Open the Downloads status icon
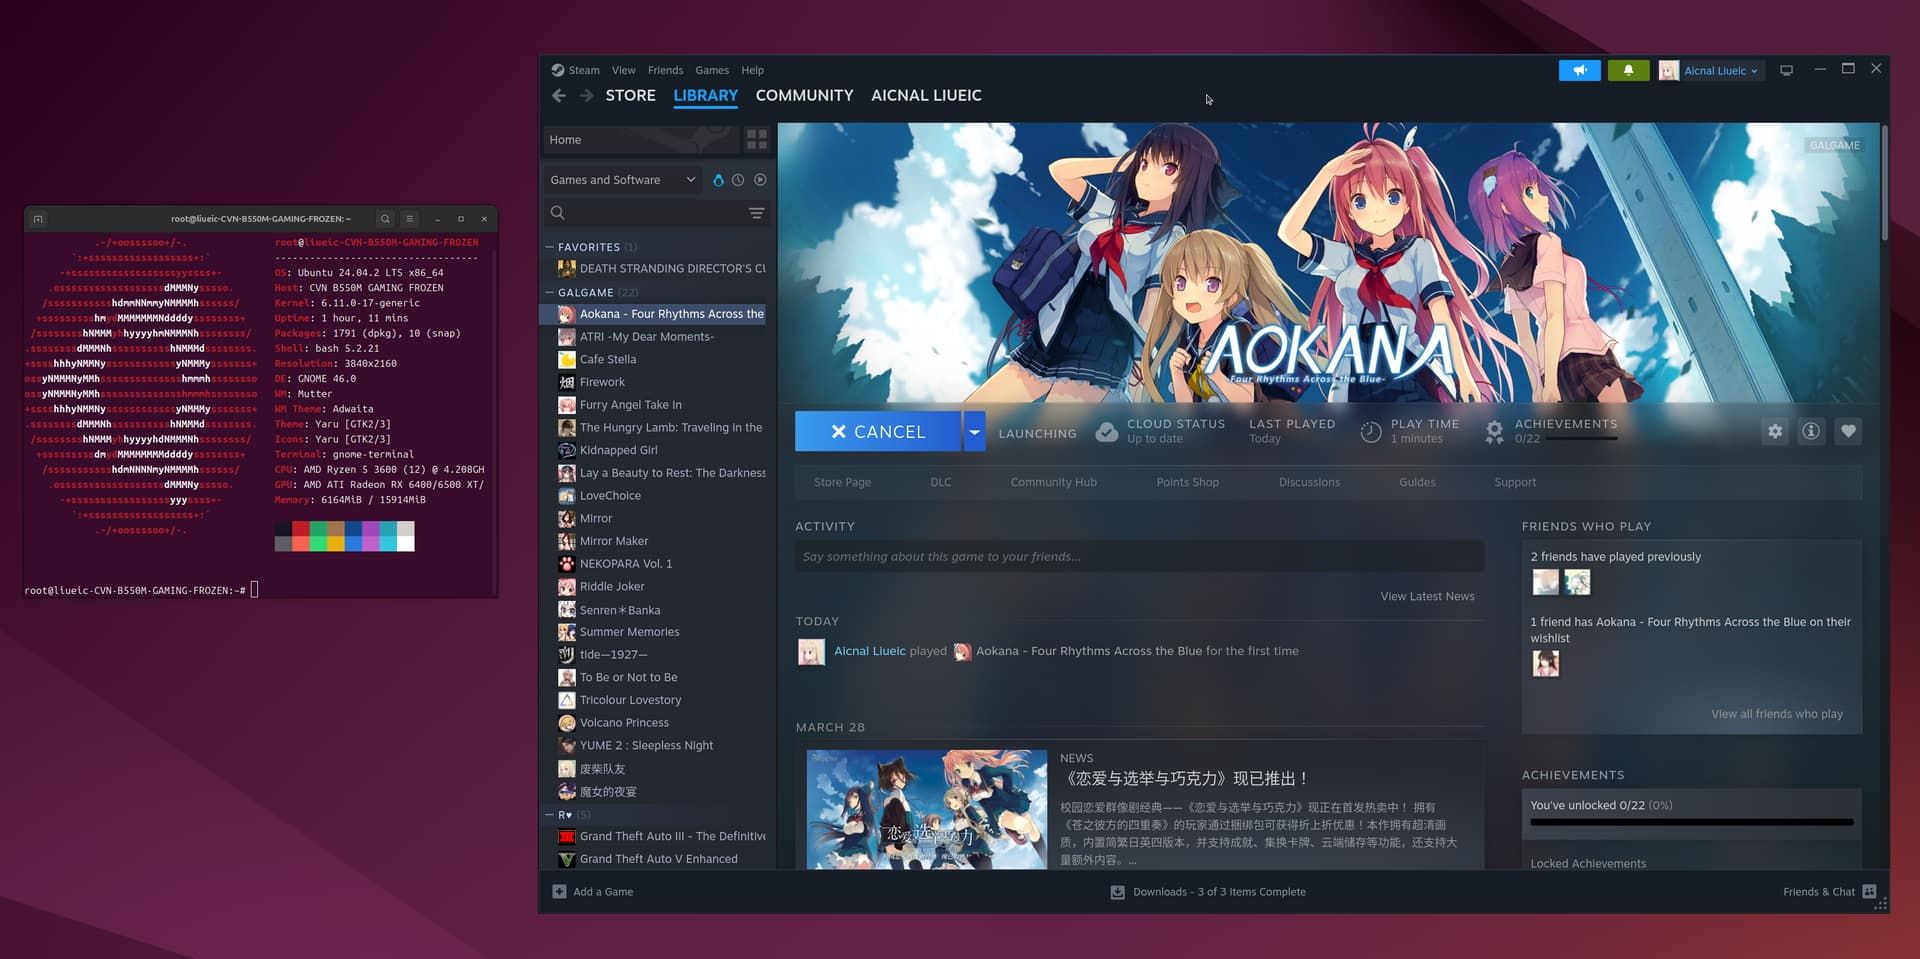This screenshot has width=1920, height=959. [x=1117, y=892]
